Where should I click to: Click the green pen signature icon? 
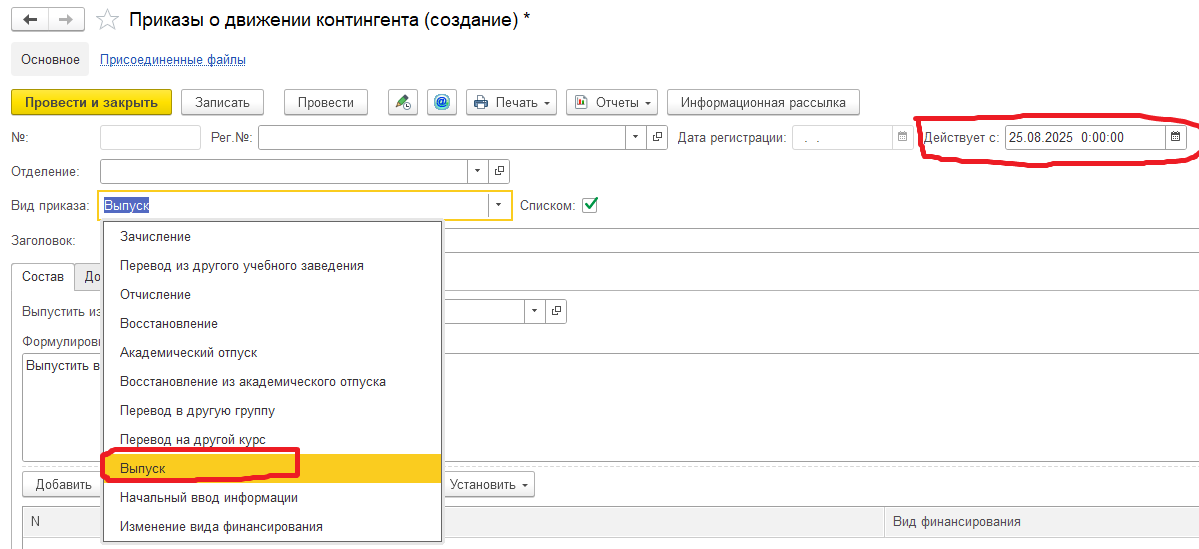coord(403,102)
